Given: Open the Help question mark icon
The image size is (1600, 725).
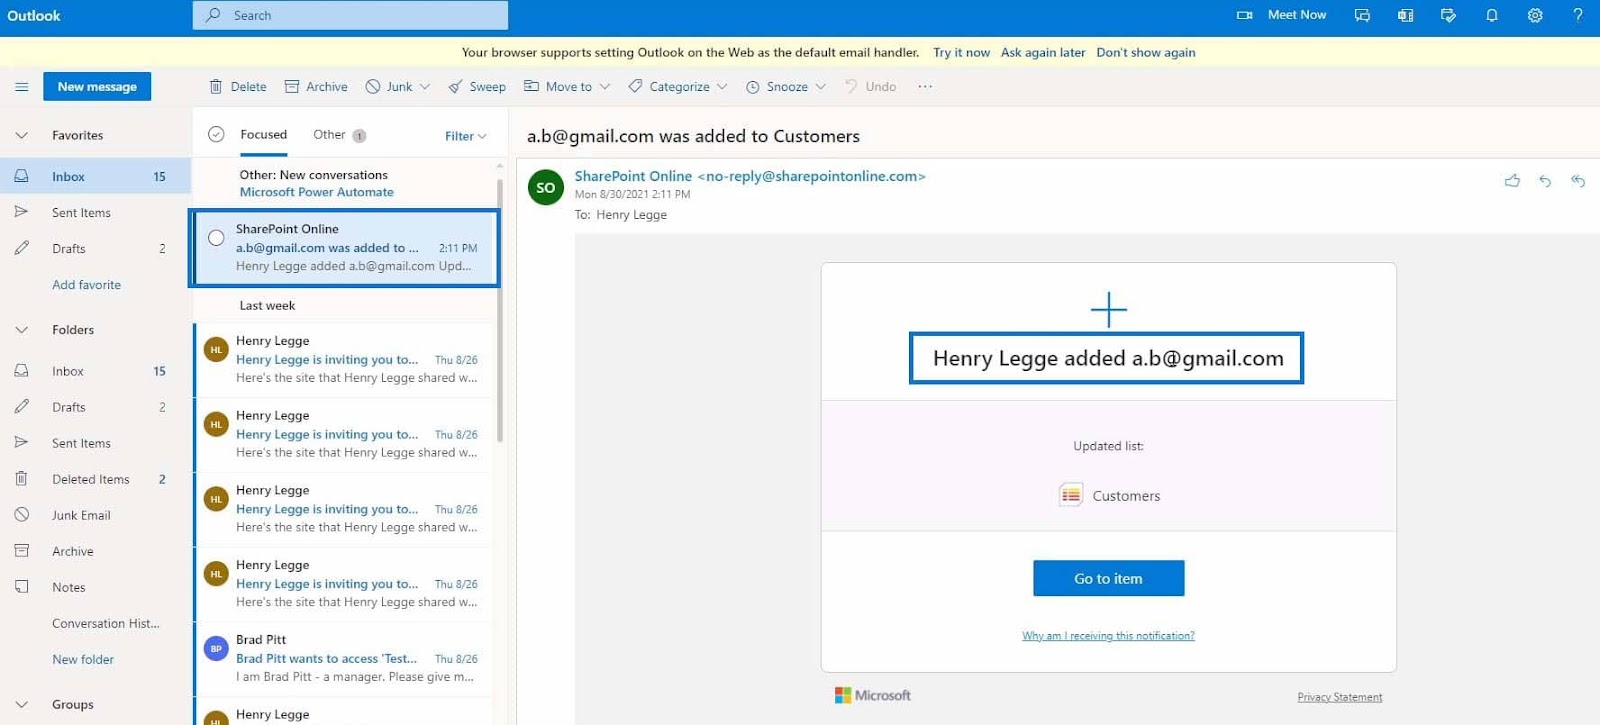Looking at the screenshot, I should click(1578, 15).
